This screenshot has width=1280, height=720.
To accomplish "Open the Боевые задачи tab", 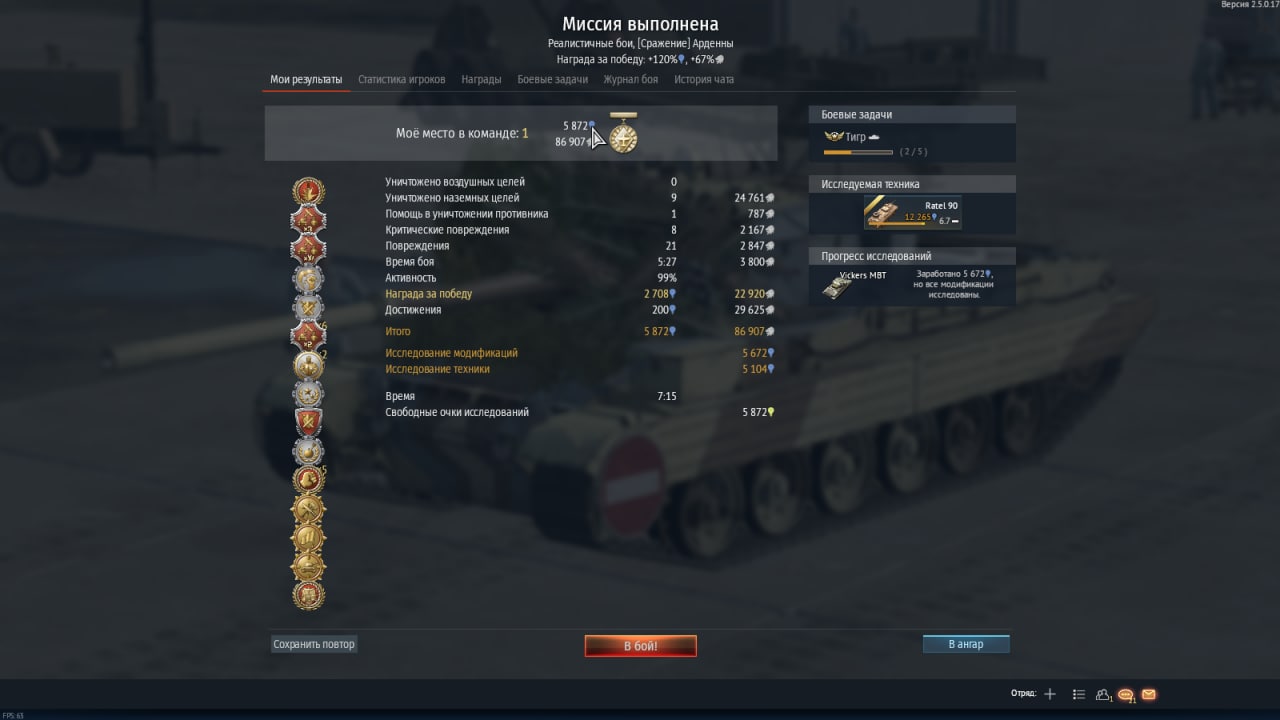I will pos(553,79).
